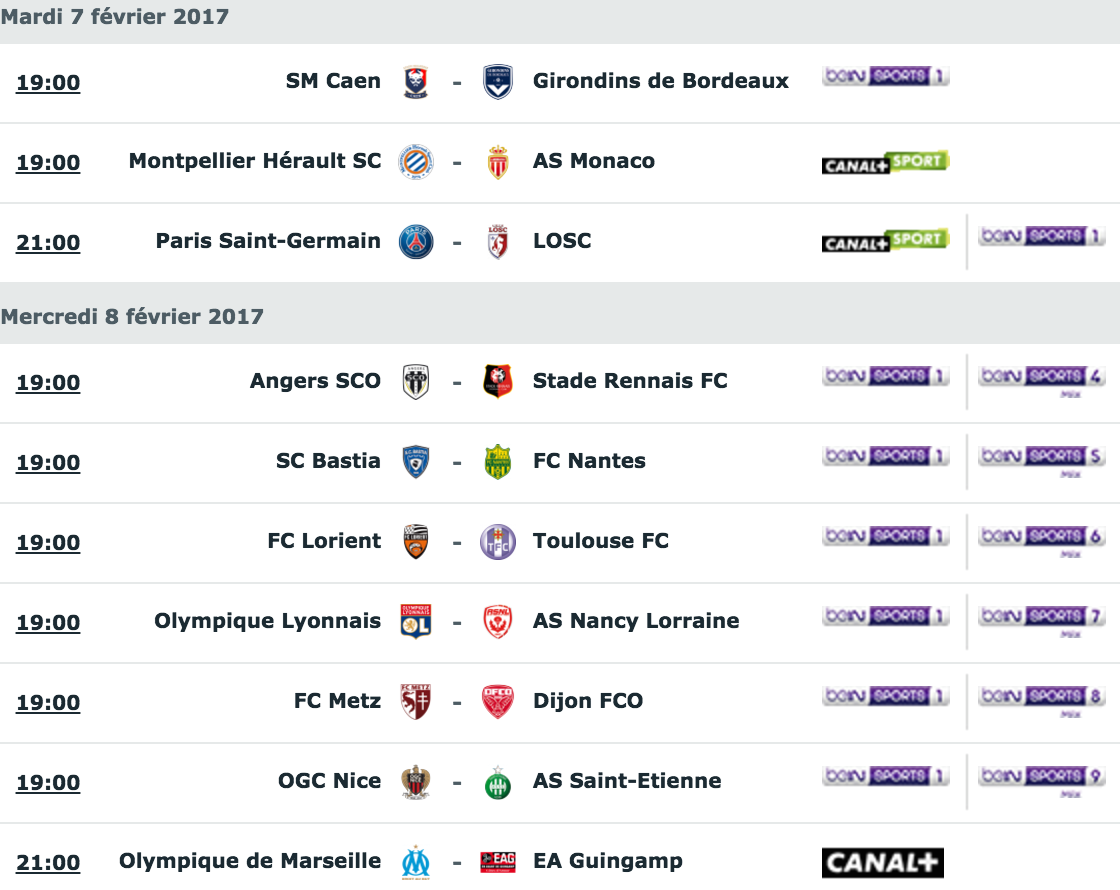Click the Olympique de Marseille logo
This screenshot has height=890, width=1120.
click(x=416, y=862)
